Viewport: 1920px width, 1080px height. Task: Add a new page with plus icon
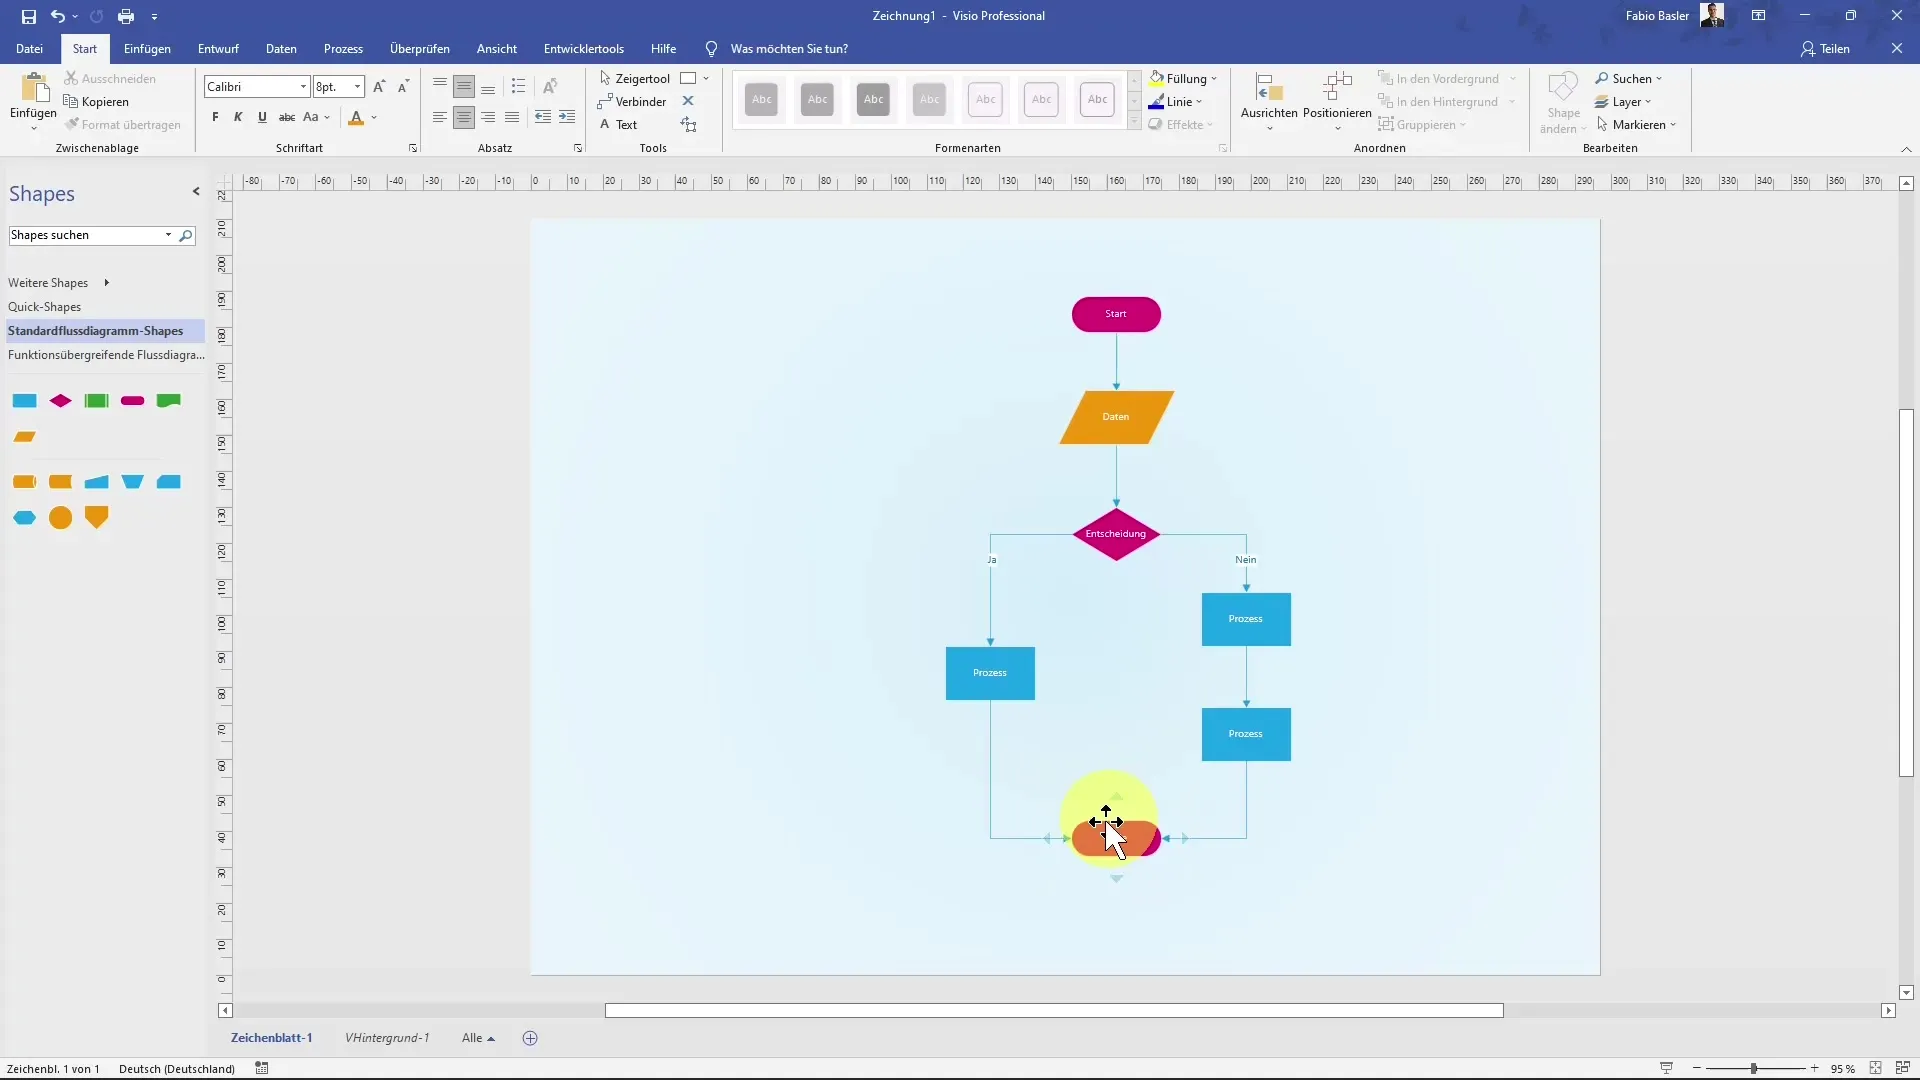click(530, 1038)
